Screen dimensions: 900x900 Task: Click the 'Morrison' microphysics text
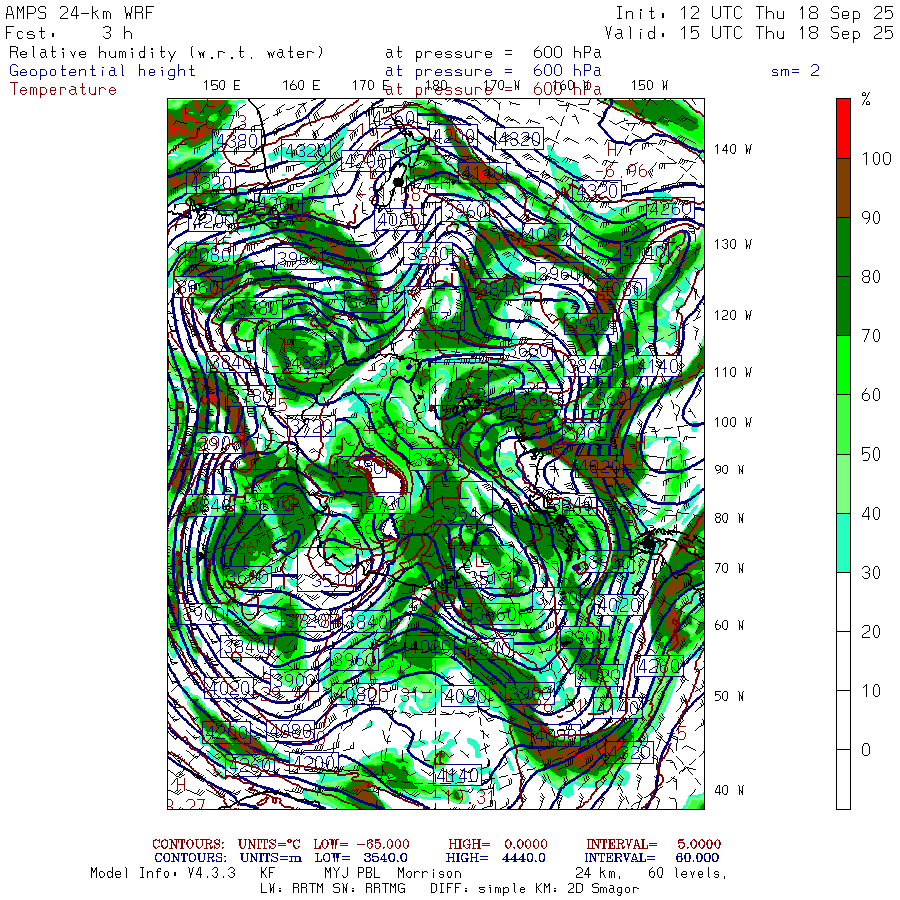pyautogui.click(x=429, y=874)
